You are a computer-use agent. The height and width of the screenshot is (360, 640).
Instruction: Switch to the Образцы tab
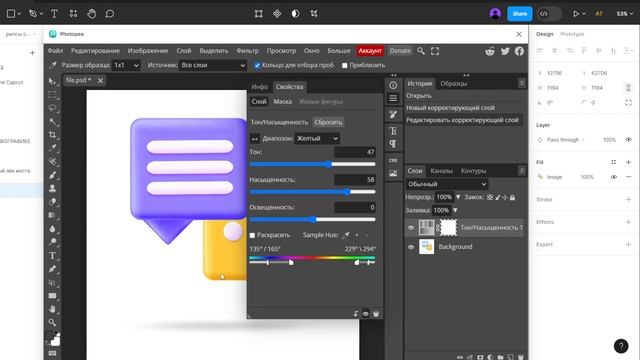453,83
